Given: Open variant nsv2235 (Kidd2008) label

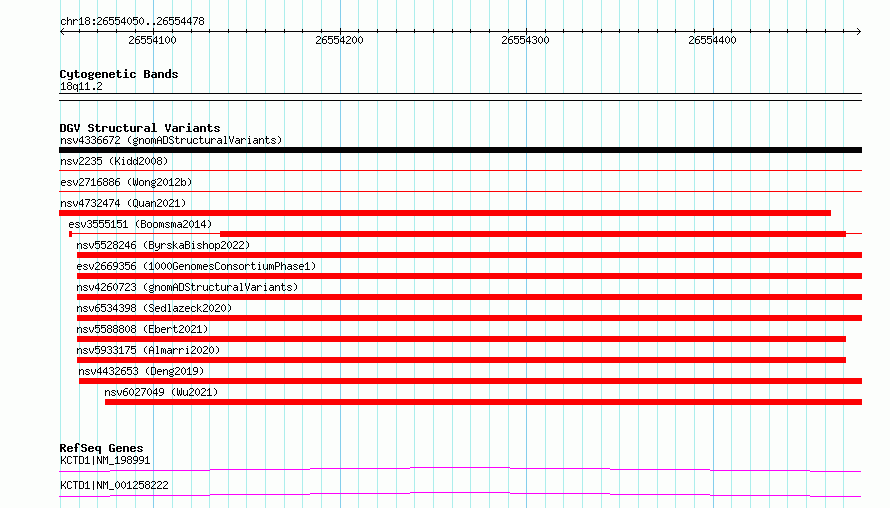Looking at the screenshot, I should (114, 161).
